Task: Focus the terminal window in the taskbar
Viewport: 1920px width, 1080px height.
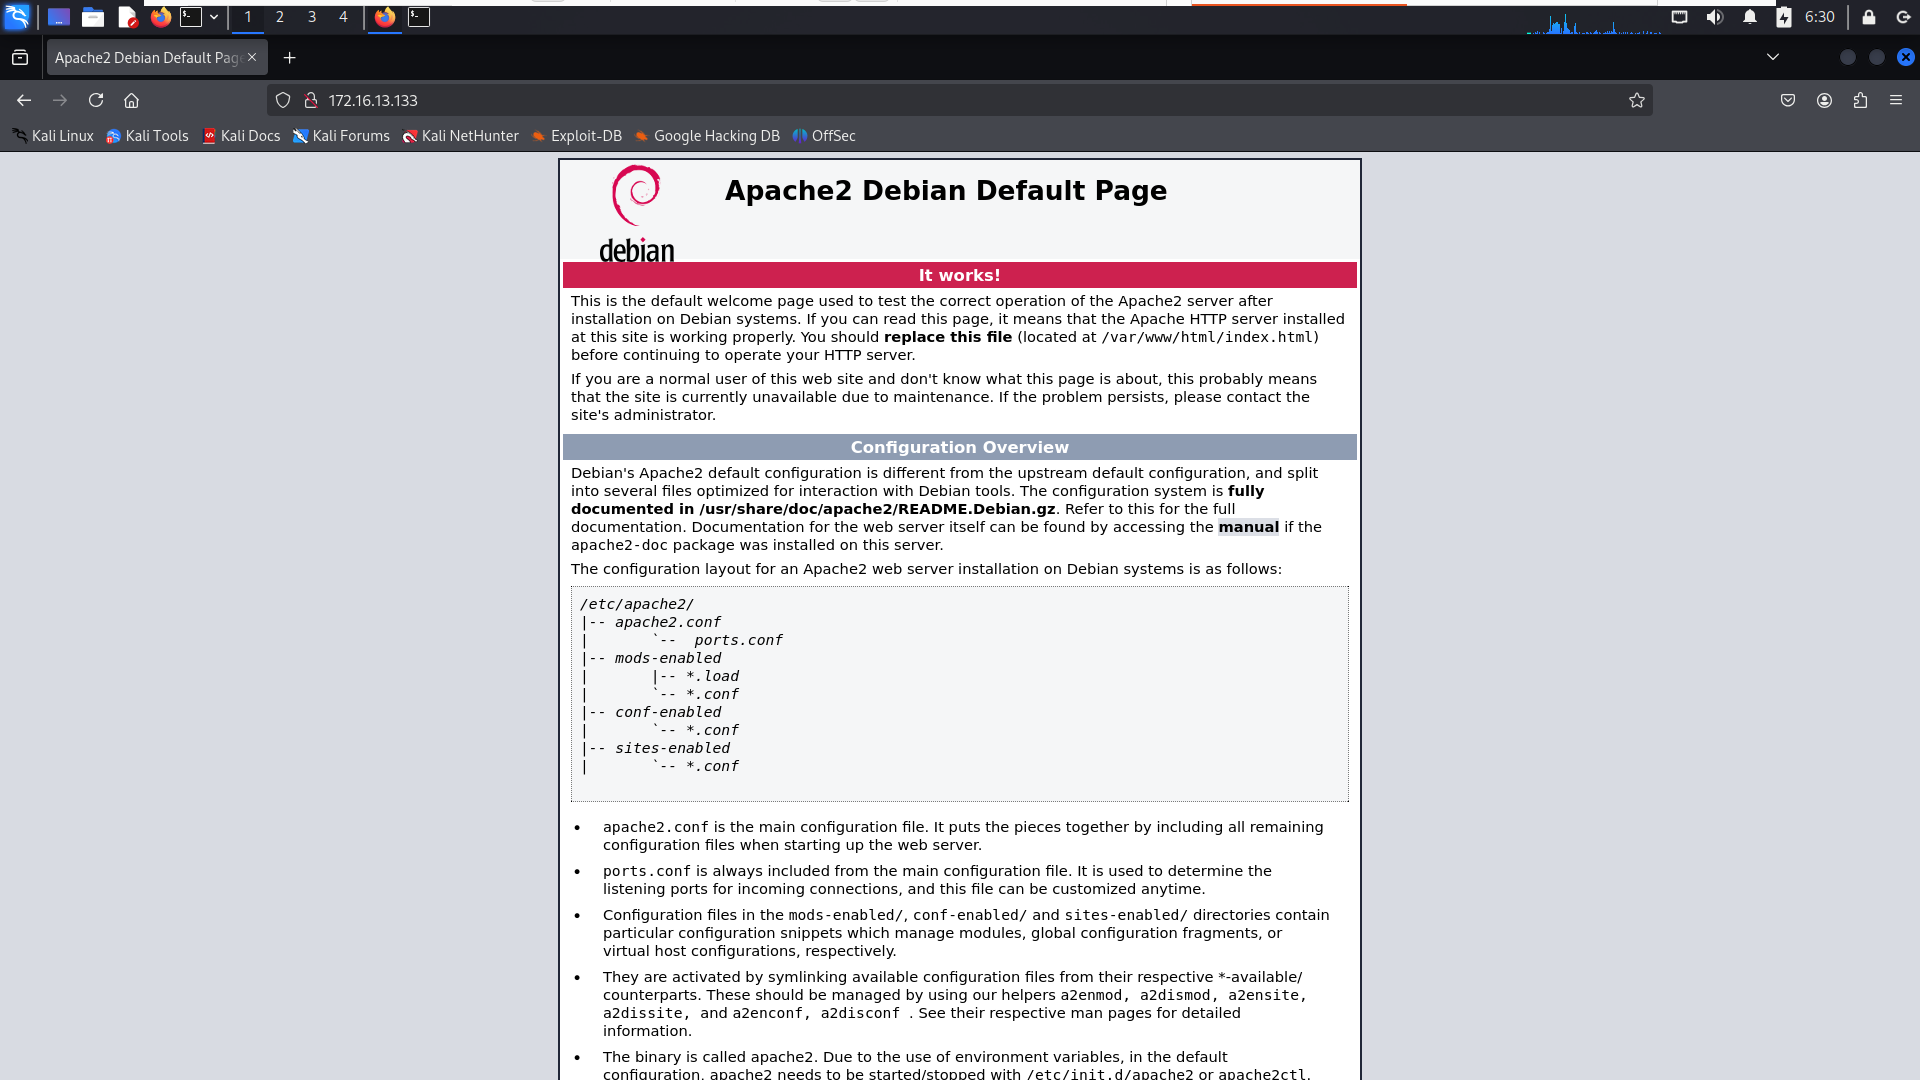Action: pos(419,17)
